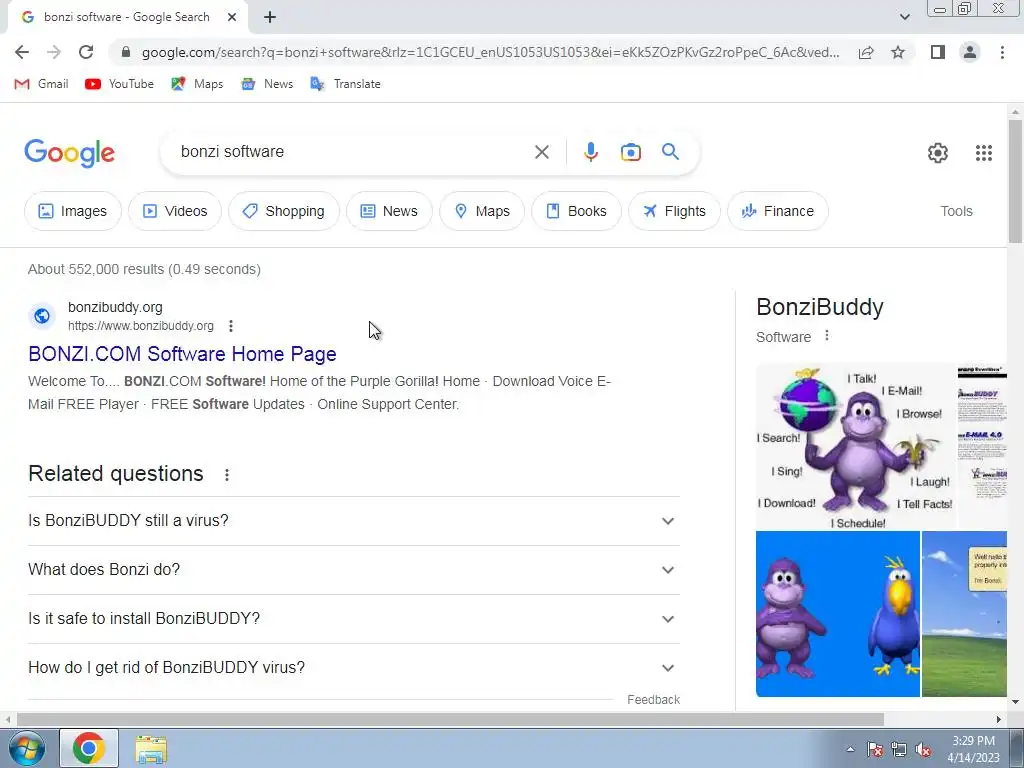Open BonziBuddy panel more options
Viewport: 1024px width, 768px height.
tap(827, 336)
